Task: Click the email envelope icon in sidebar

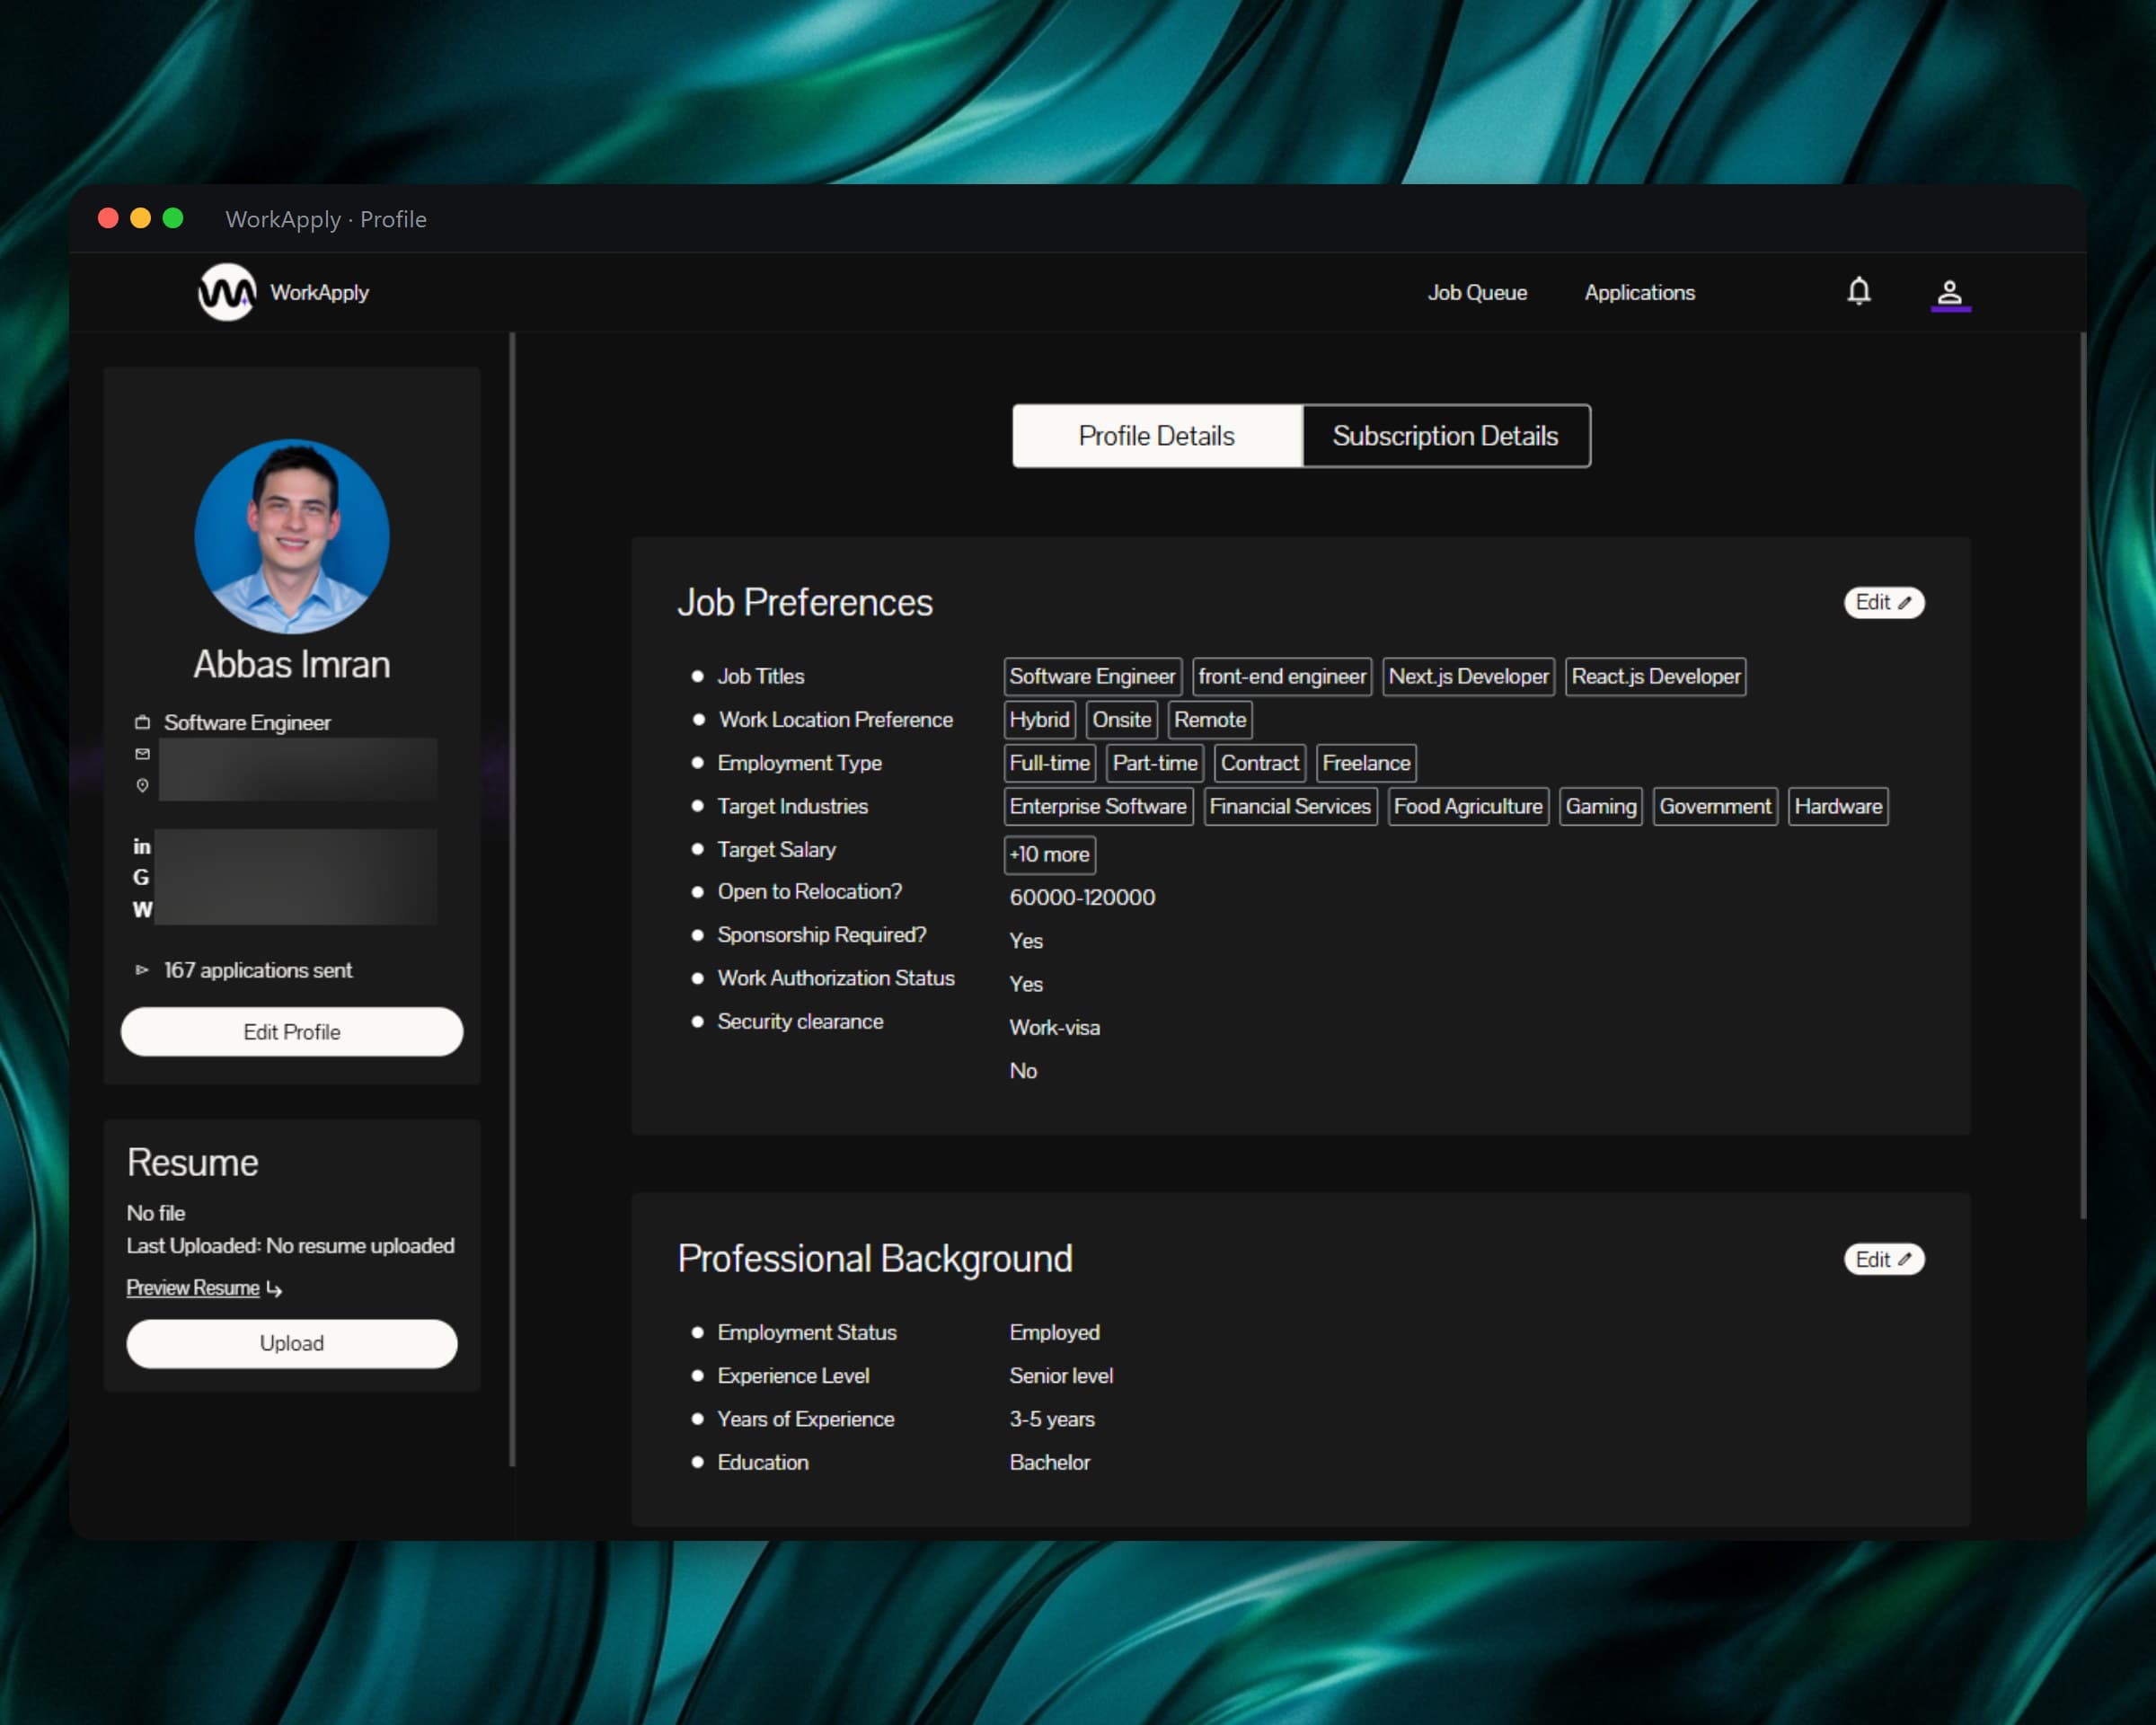Action: click(x=142, y=754)
